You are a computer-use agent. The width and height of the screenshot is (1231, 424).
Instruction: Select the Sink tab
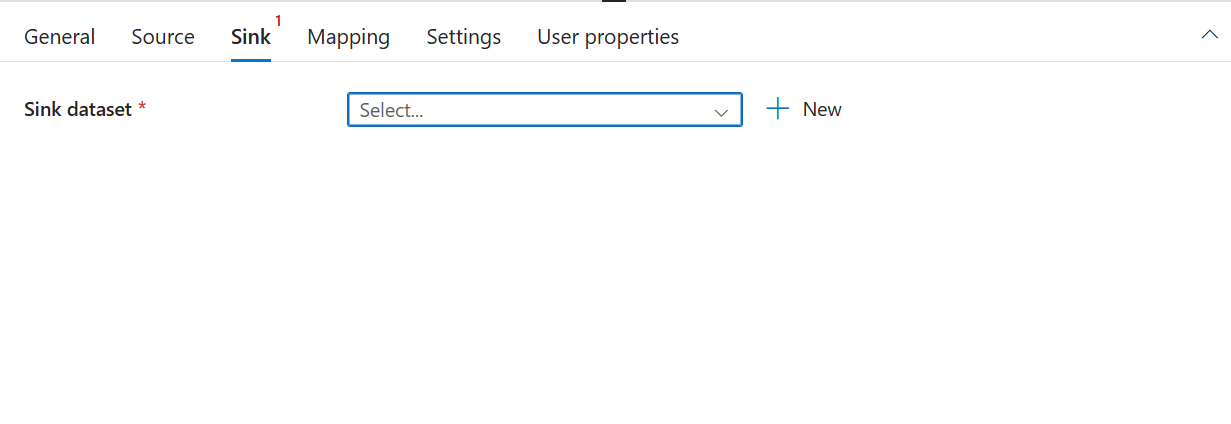click(250, 37)
